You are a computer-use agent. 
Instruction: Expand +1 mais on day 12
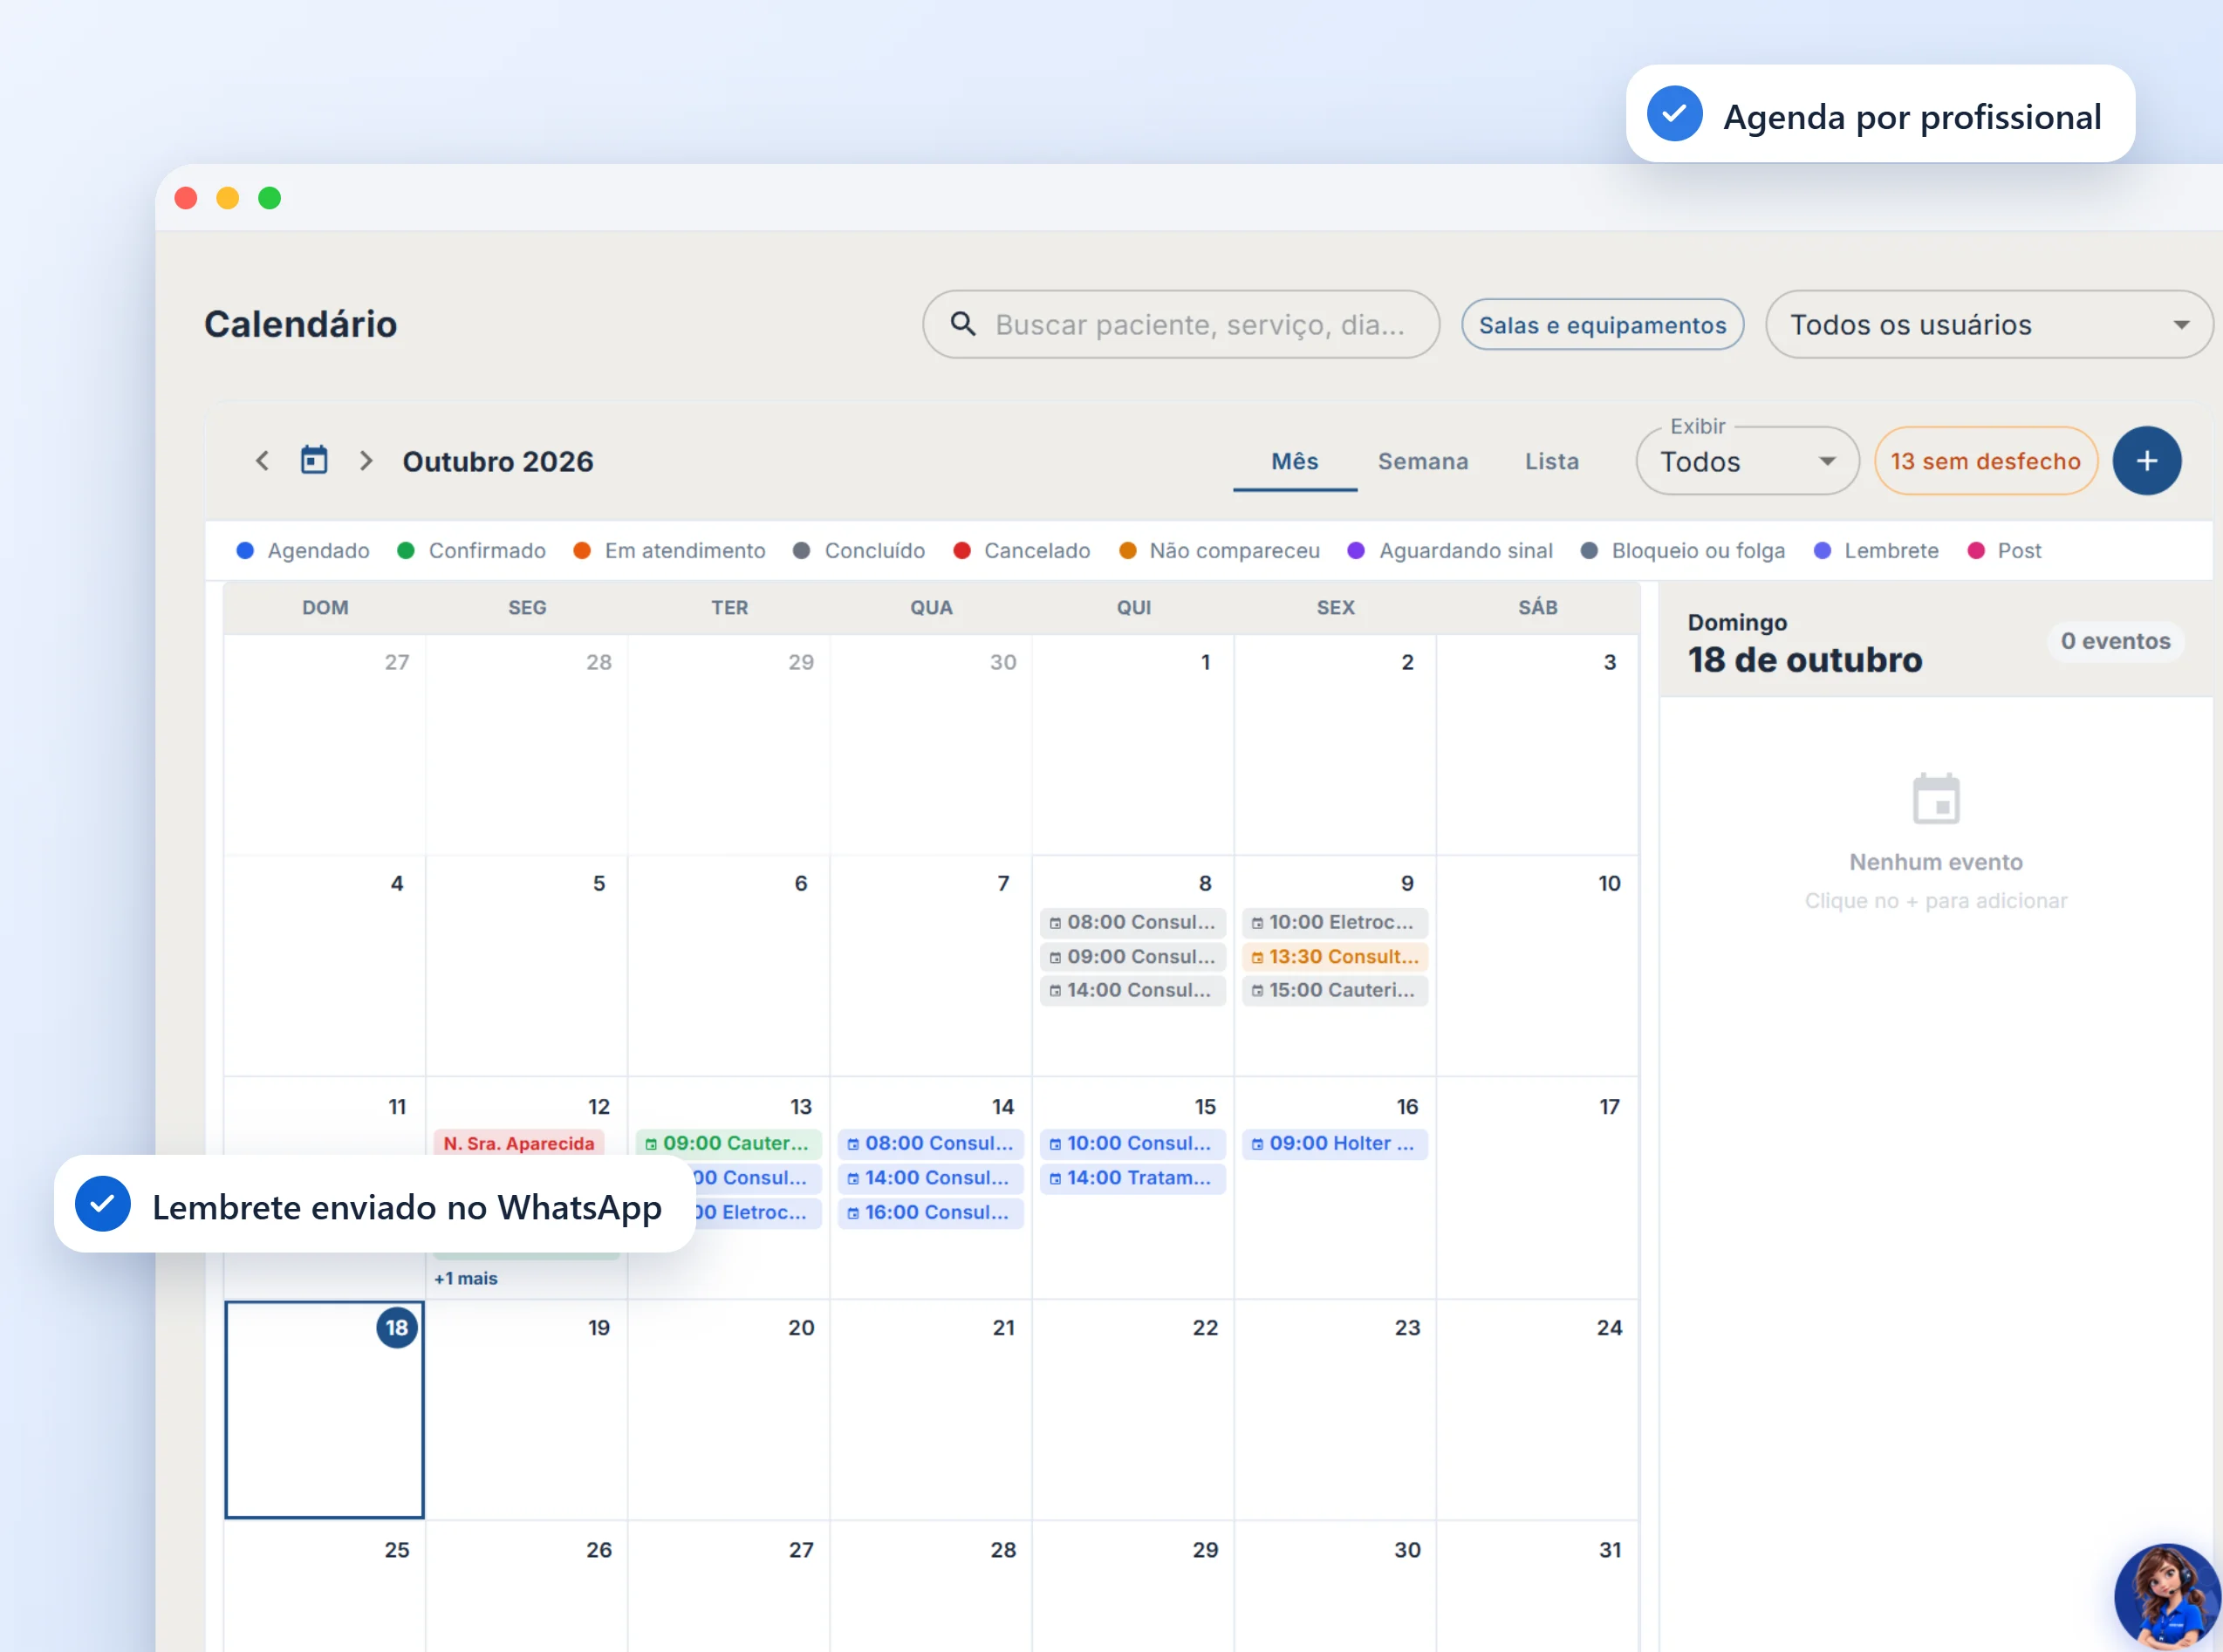465,1279
